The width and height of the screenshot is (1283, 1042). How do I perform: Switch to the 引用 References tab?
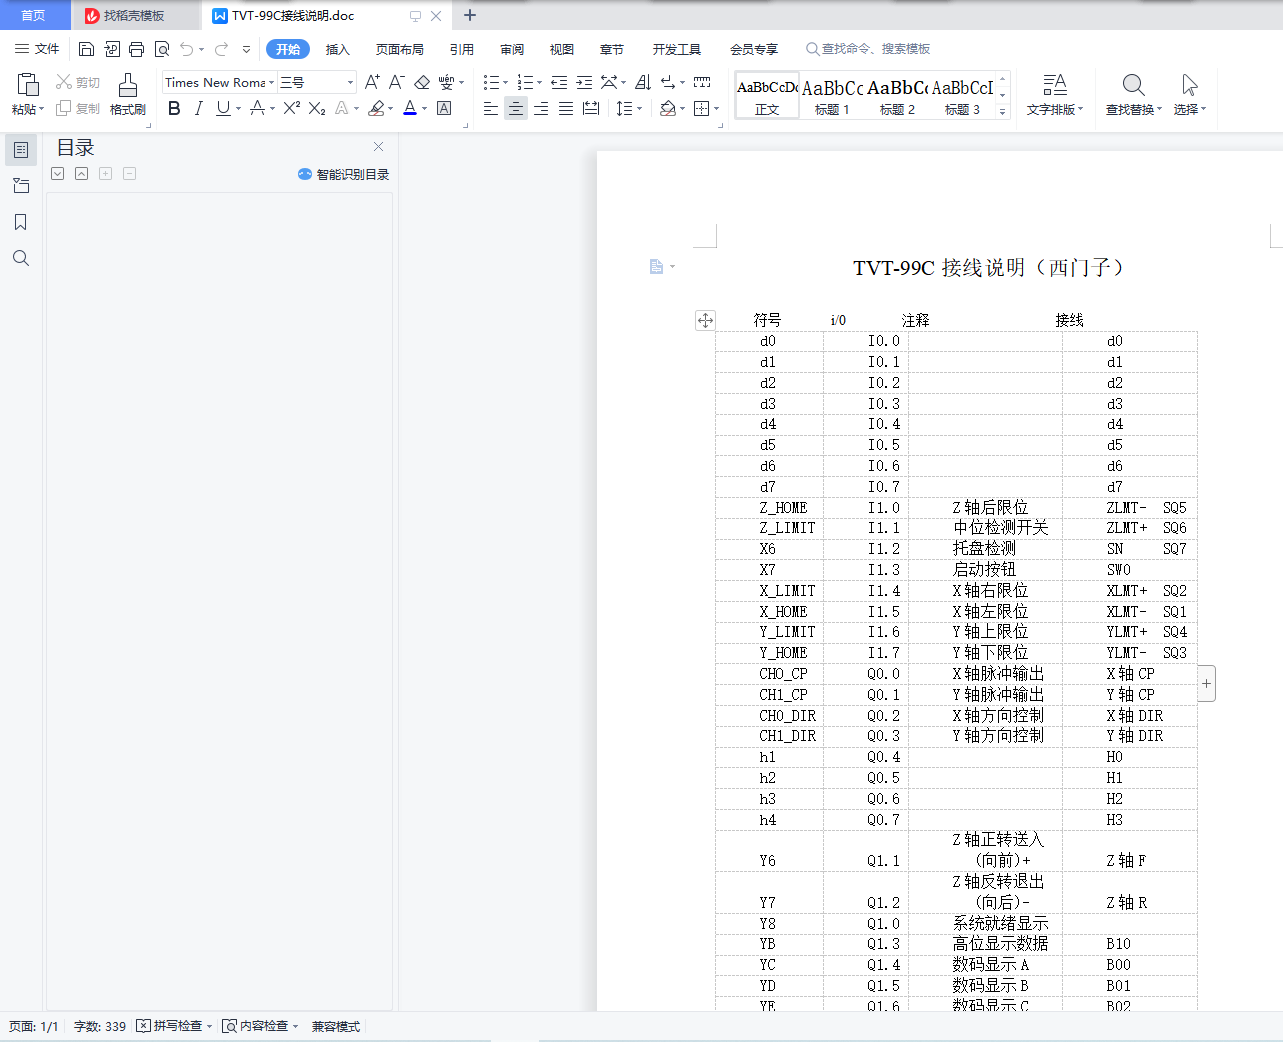(462, 49)
